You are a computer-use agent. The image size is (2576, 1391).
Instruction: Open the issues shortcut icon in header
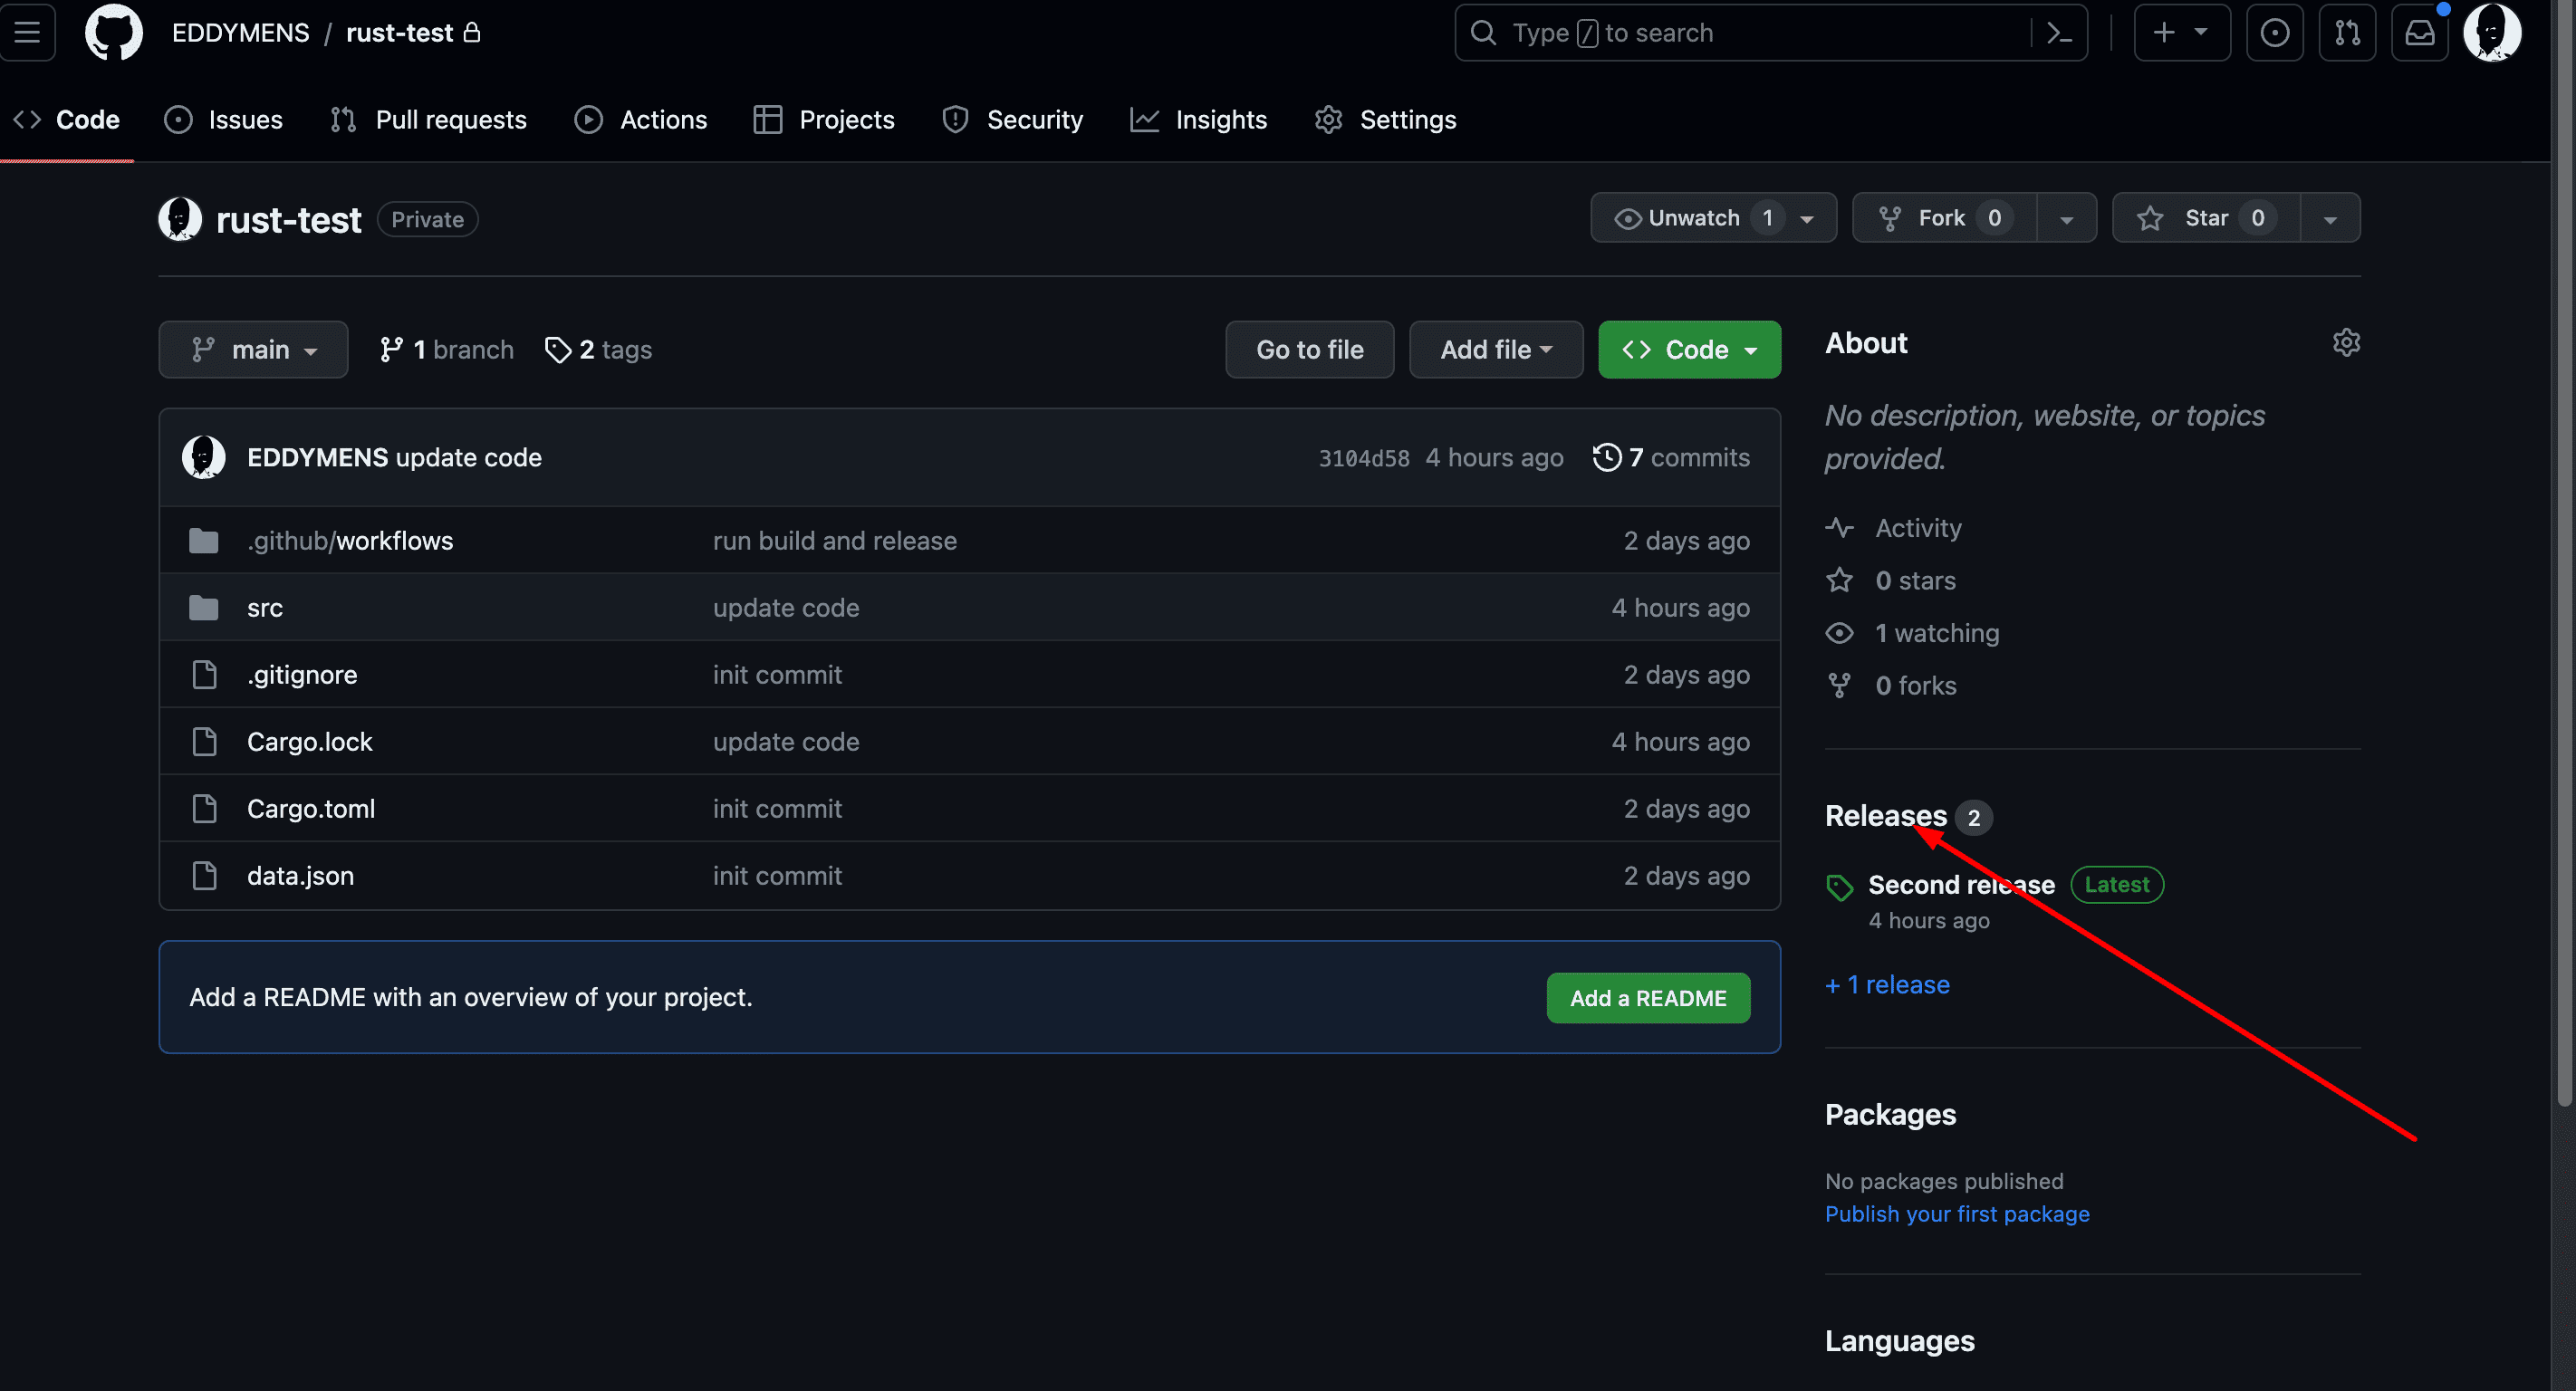(x=2274, y=33)
